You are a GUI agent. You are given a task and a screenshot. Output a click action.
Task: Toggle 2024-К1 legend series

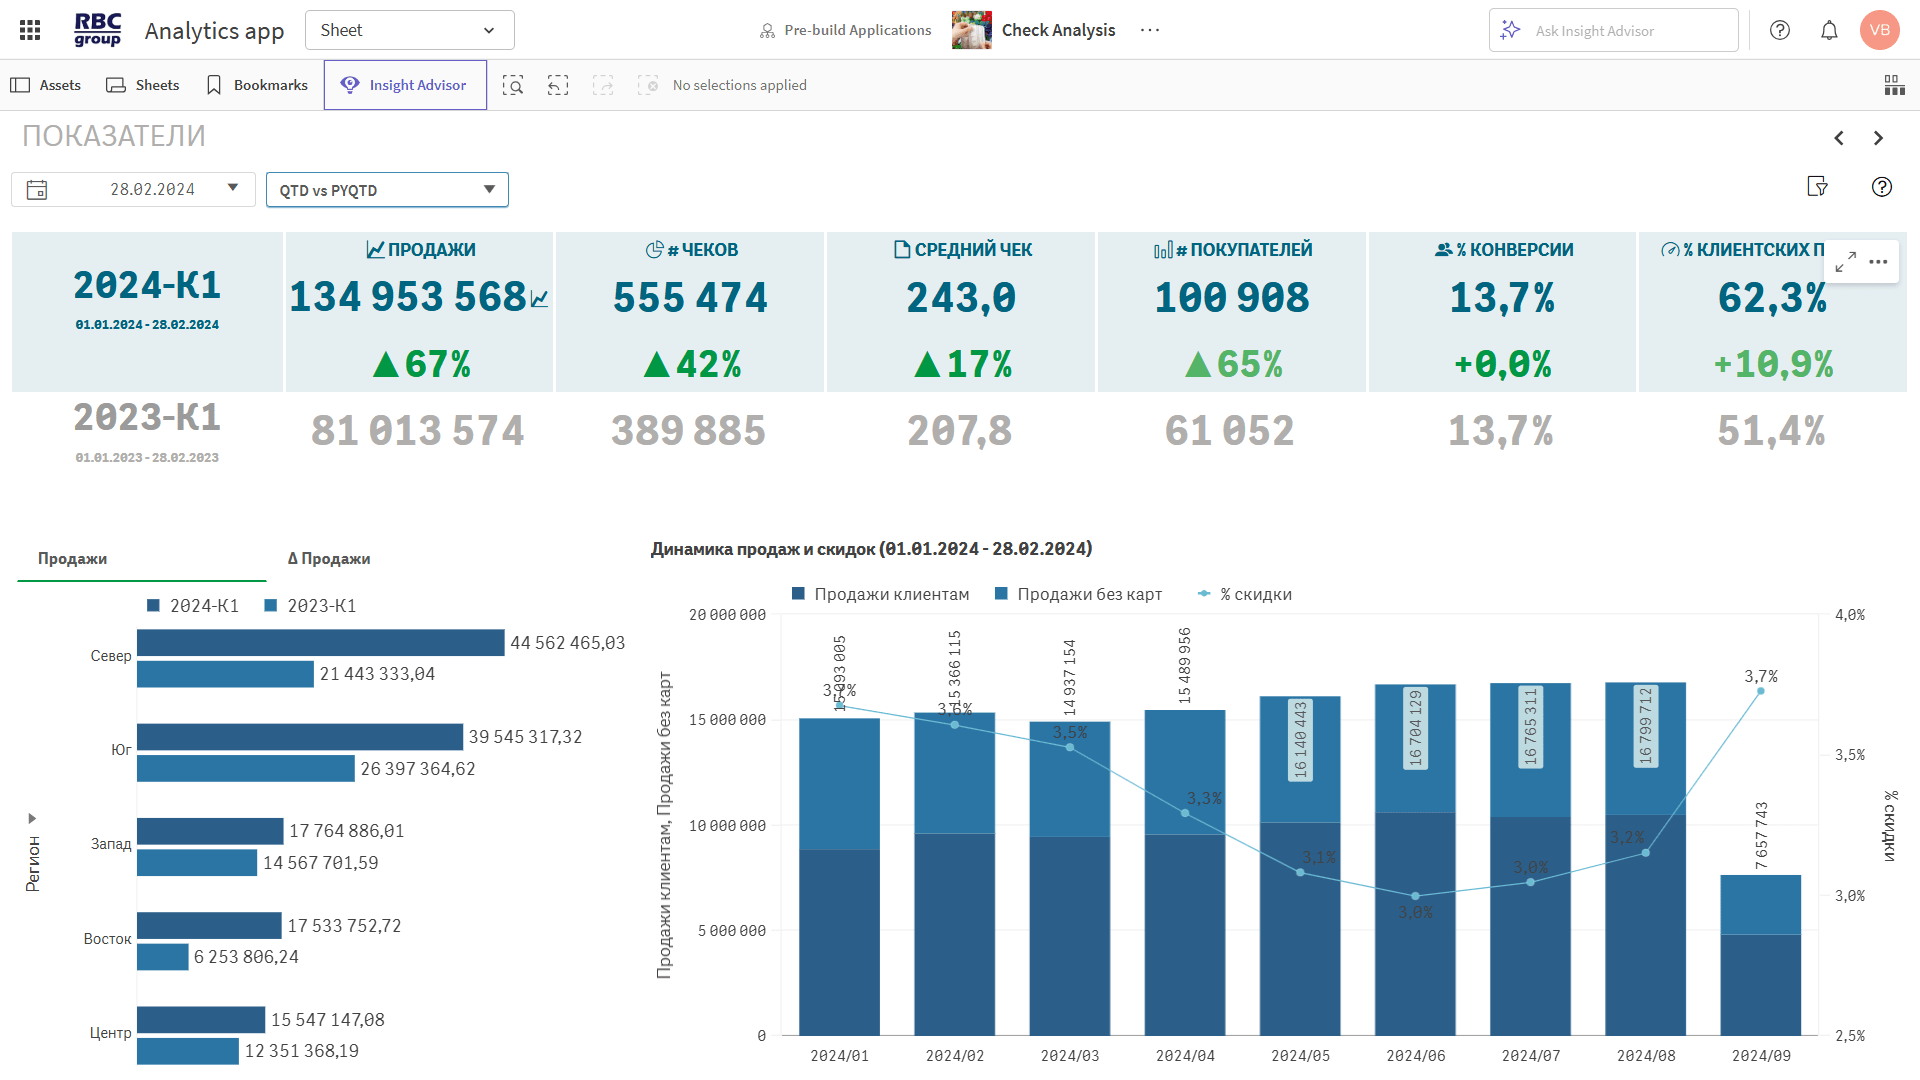(193, 606)
